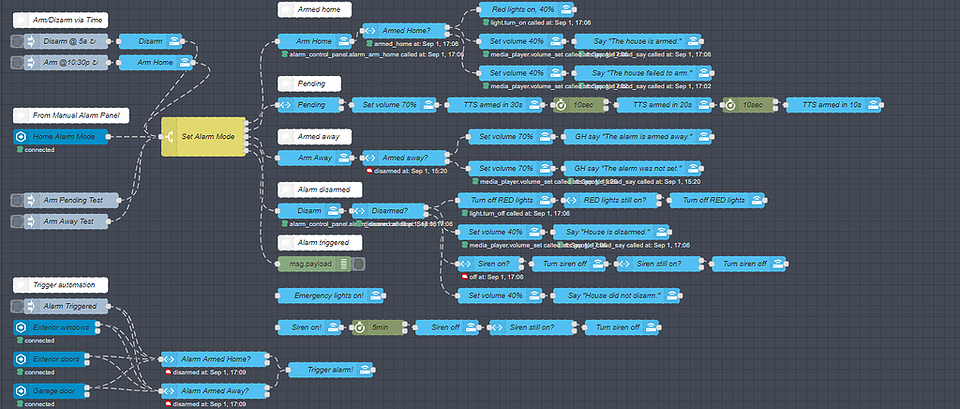Click the Garage door node icon
The width and height of the screenshot is (960, 409).
click(x=20, y=391)
